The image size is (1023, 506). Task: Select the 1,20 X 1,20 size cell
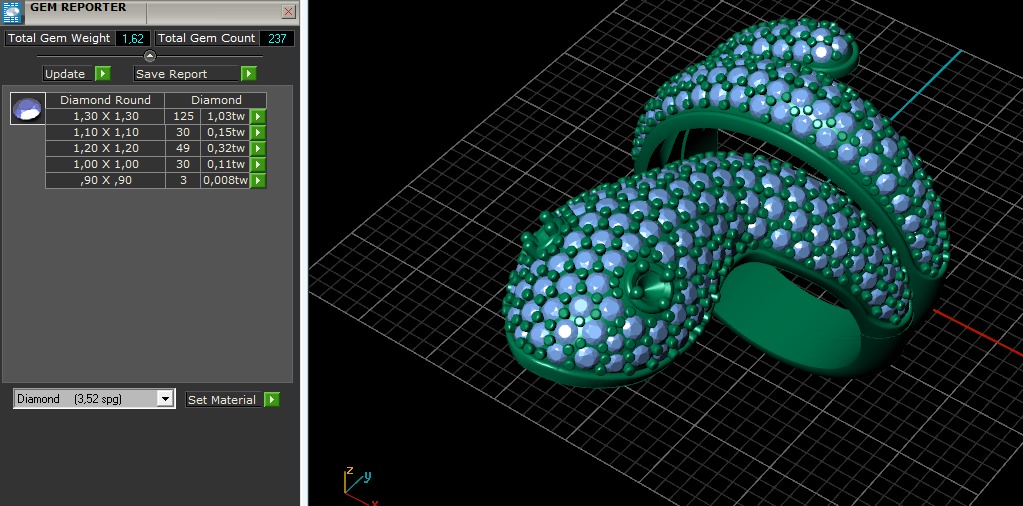[x=105, y=148]
